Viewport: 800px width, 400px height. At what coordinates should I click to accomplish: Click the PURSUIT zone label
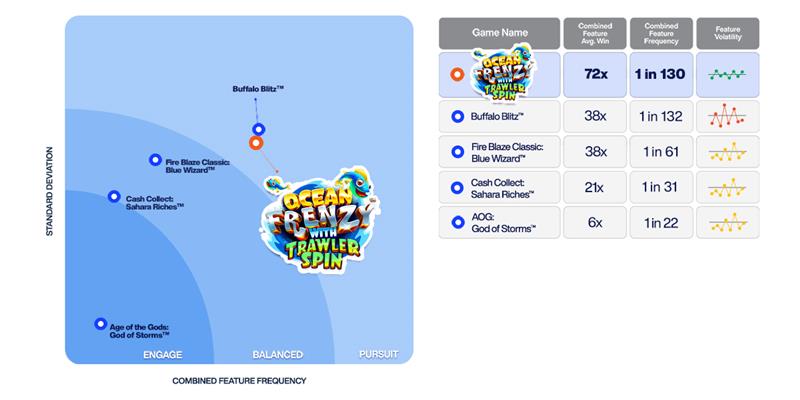tap(378, 354)
